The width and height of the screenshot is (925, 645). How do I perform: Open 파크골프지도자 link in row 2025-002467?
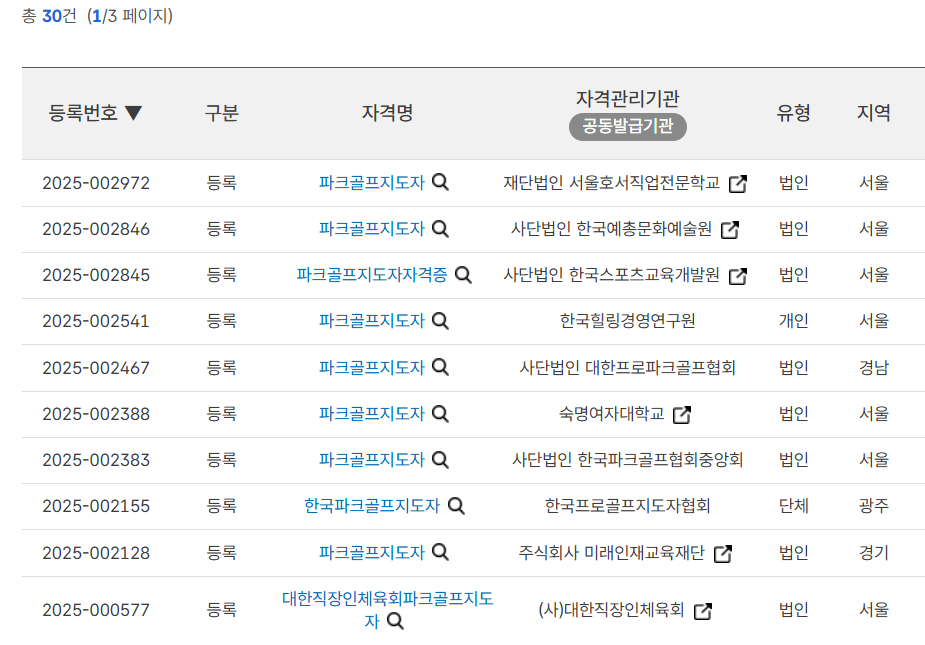coord(372,367)
